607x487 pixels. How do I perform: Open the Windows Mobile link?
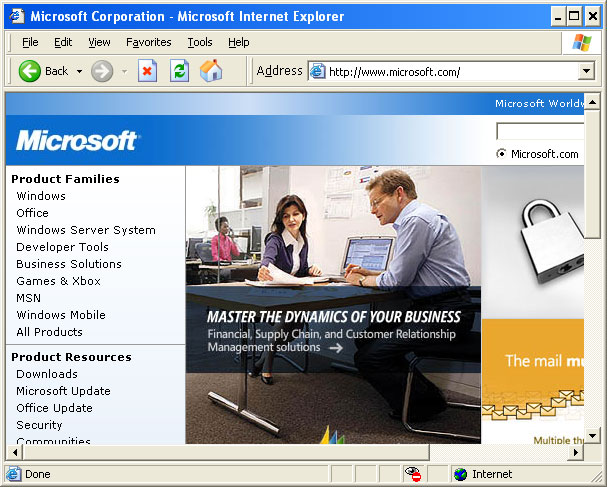[x=61, y=315]
